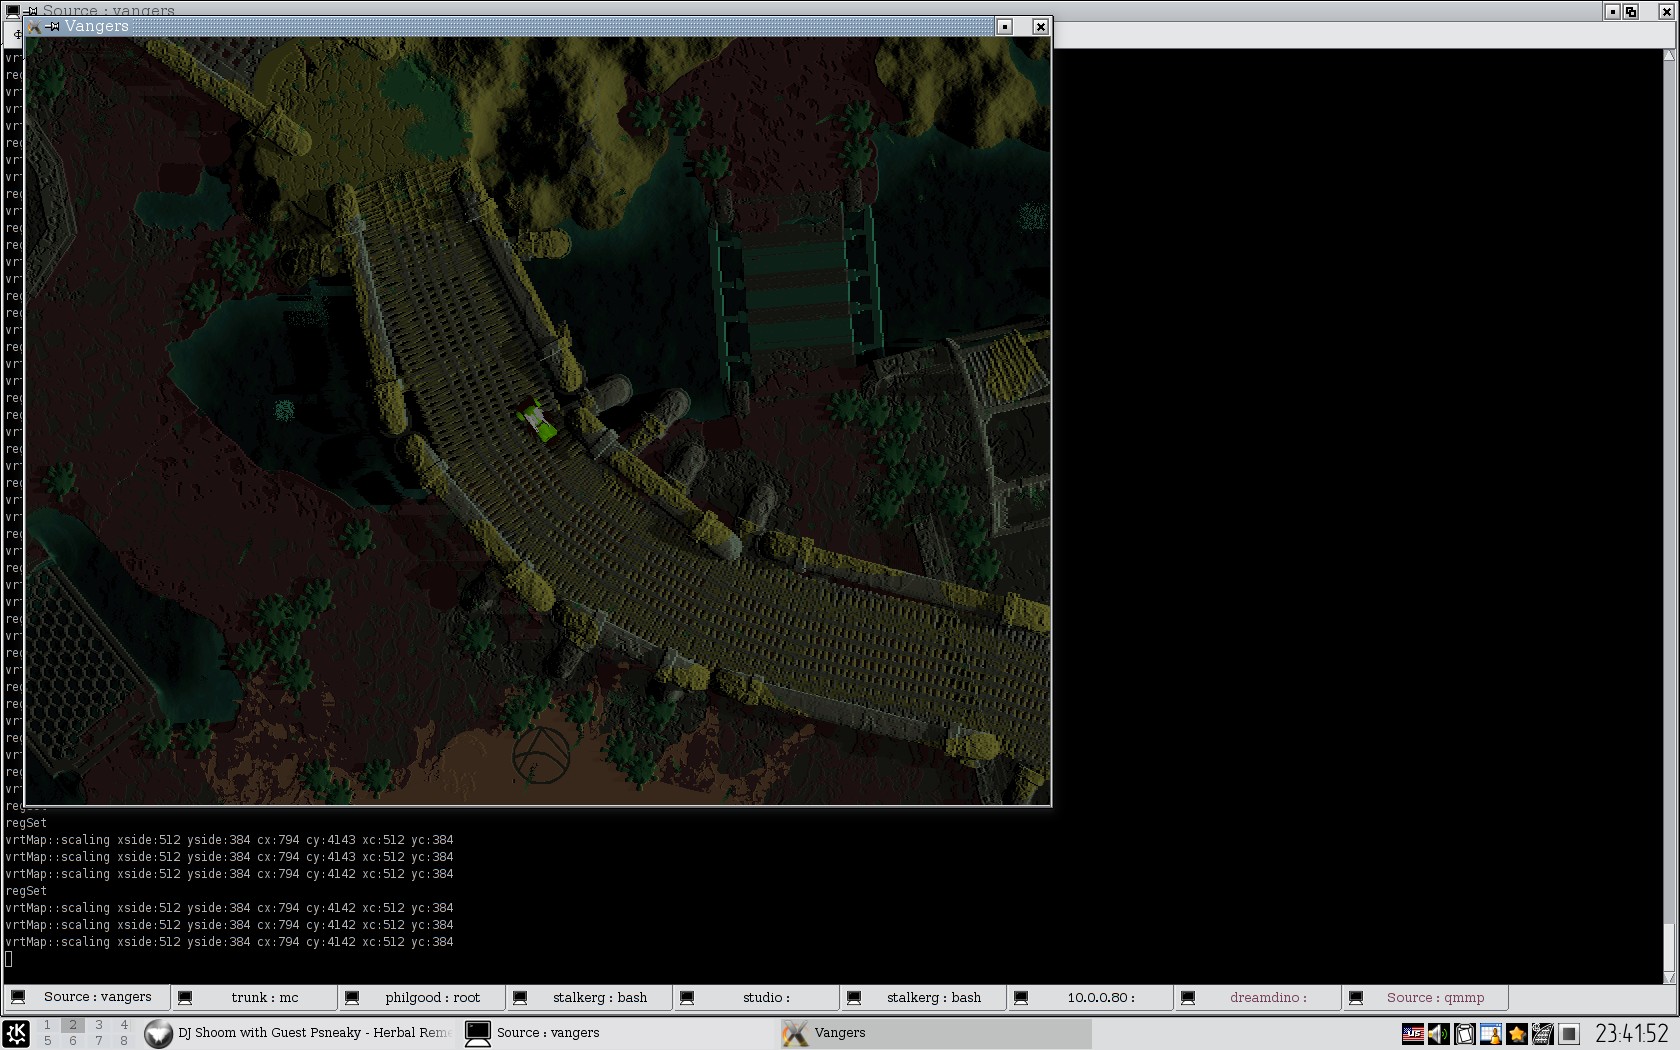The image size is (1680, 1050).
Task: Click the lower regSet line in terminal
Action: 26,891
